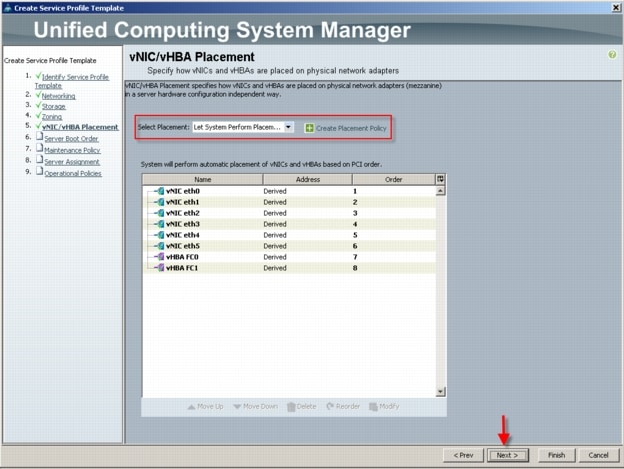The width and height of the screenshot is (624, 469).
Task: Click the Move Up arrow icon
Action: click(x=191, y=407)
